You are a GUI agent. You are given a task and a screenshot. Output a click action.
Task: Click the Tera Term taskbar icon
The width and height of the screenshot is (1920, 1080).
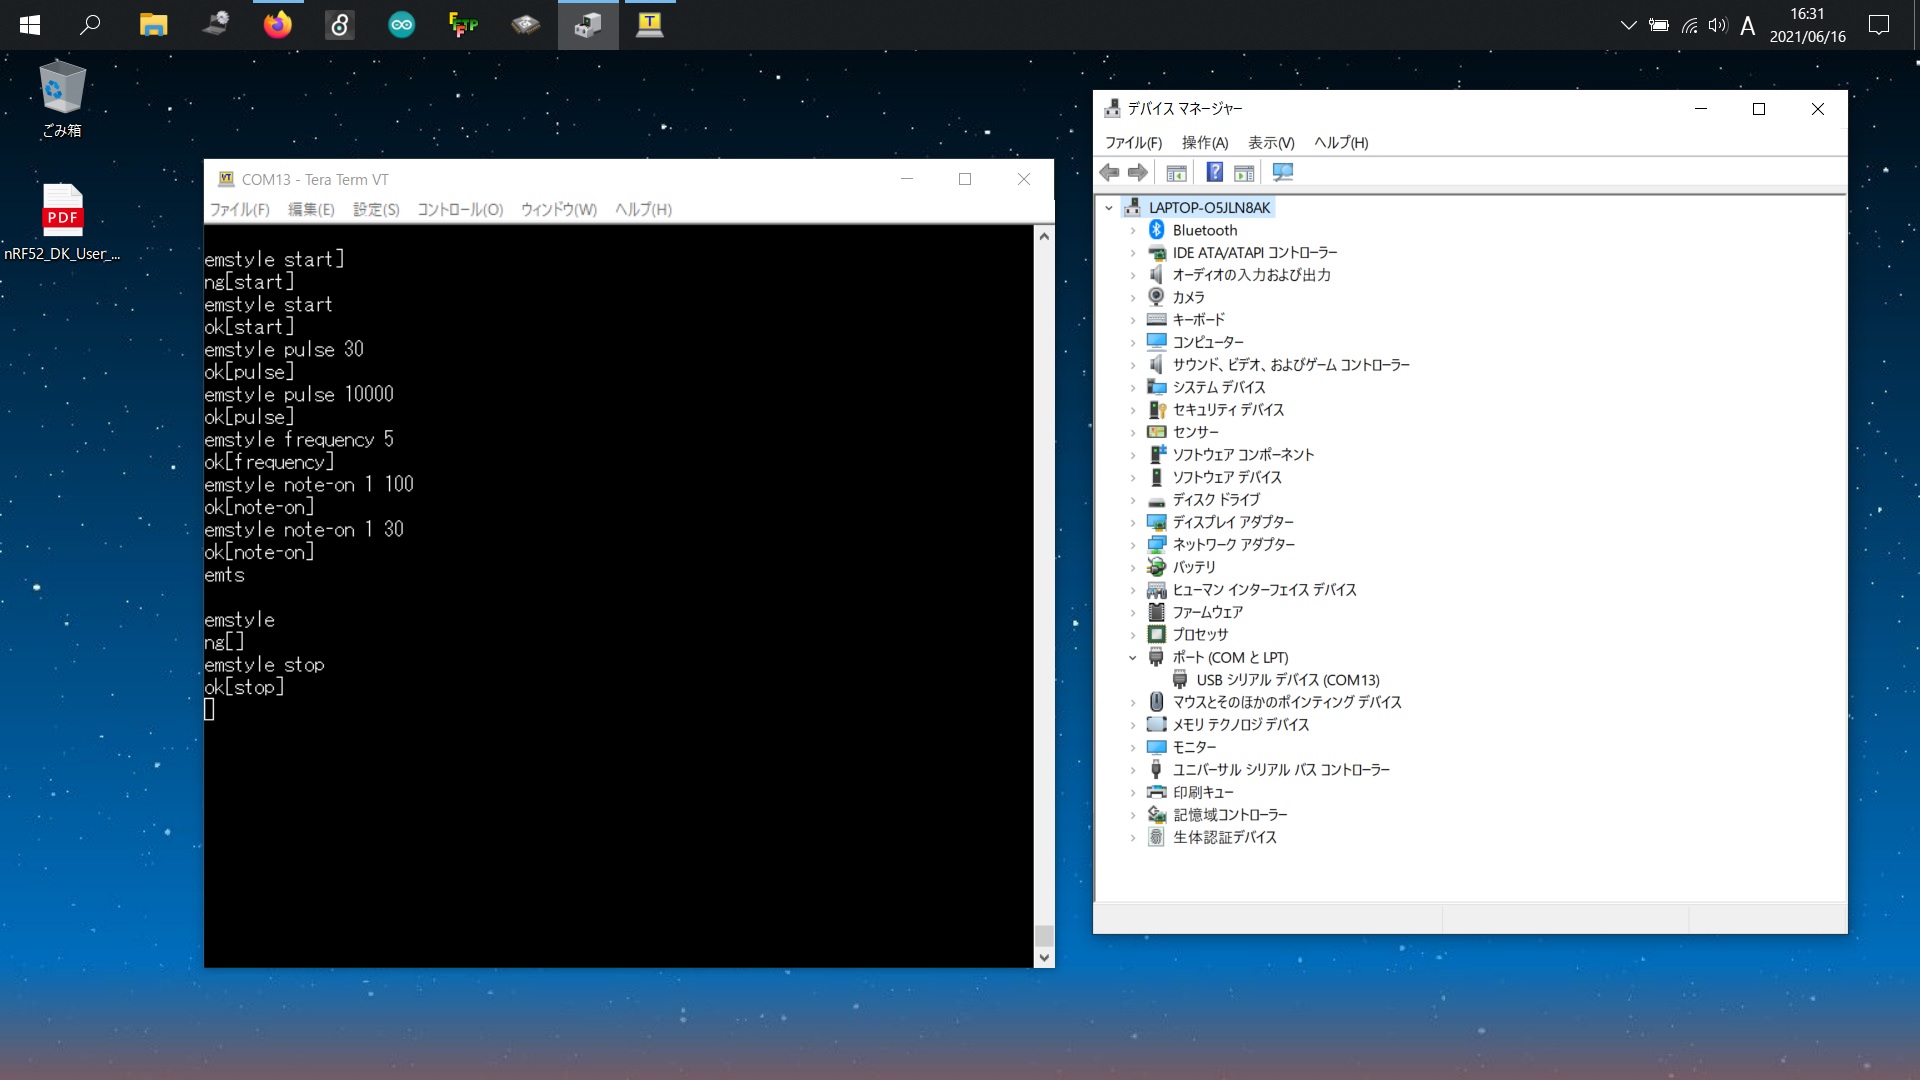tap(650, 25)
